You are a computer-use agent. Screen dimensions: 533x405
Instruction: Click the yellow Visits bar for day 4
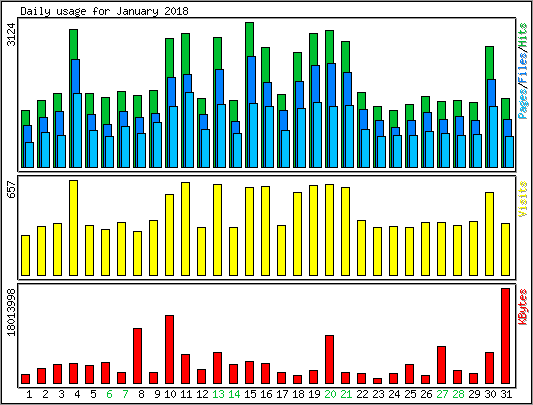73,228
